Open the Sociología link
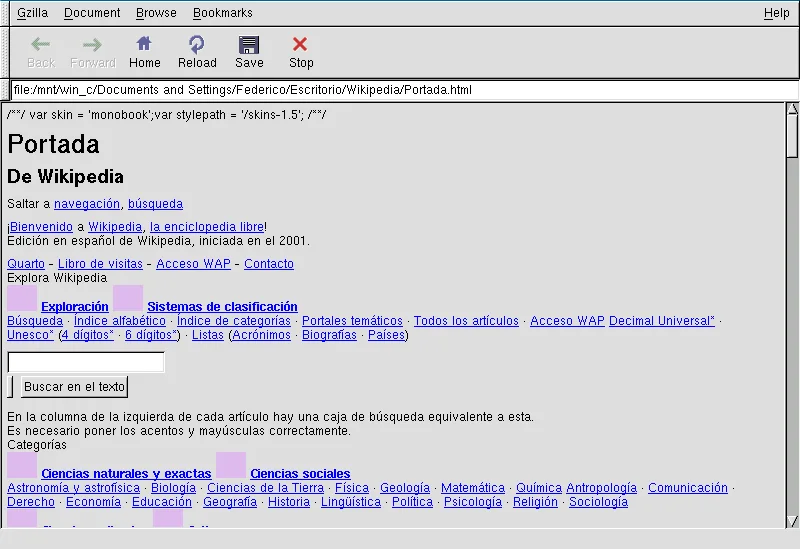 [x=598, y=502]
